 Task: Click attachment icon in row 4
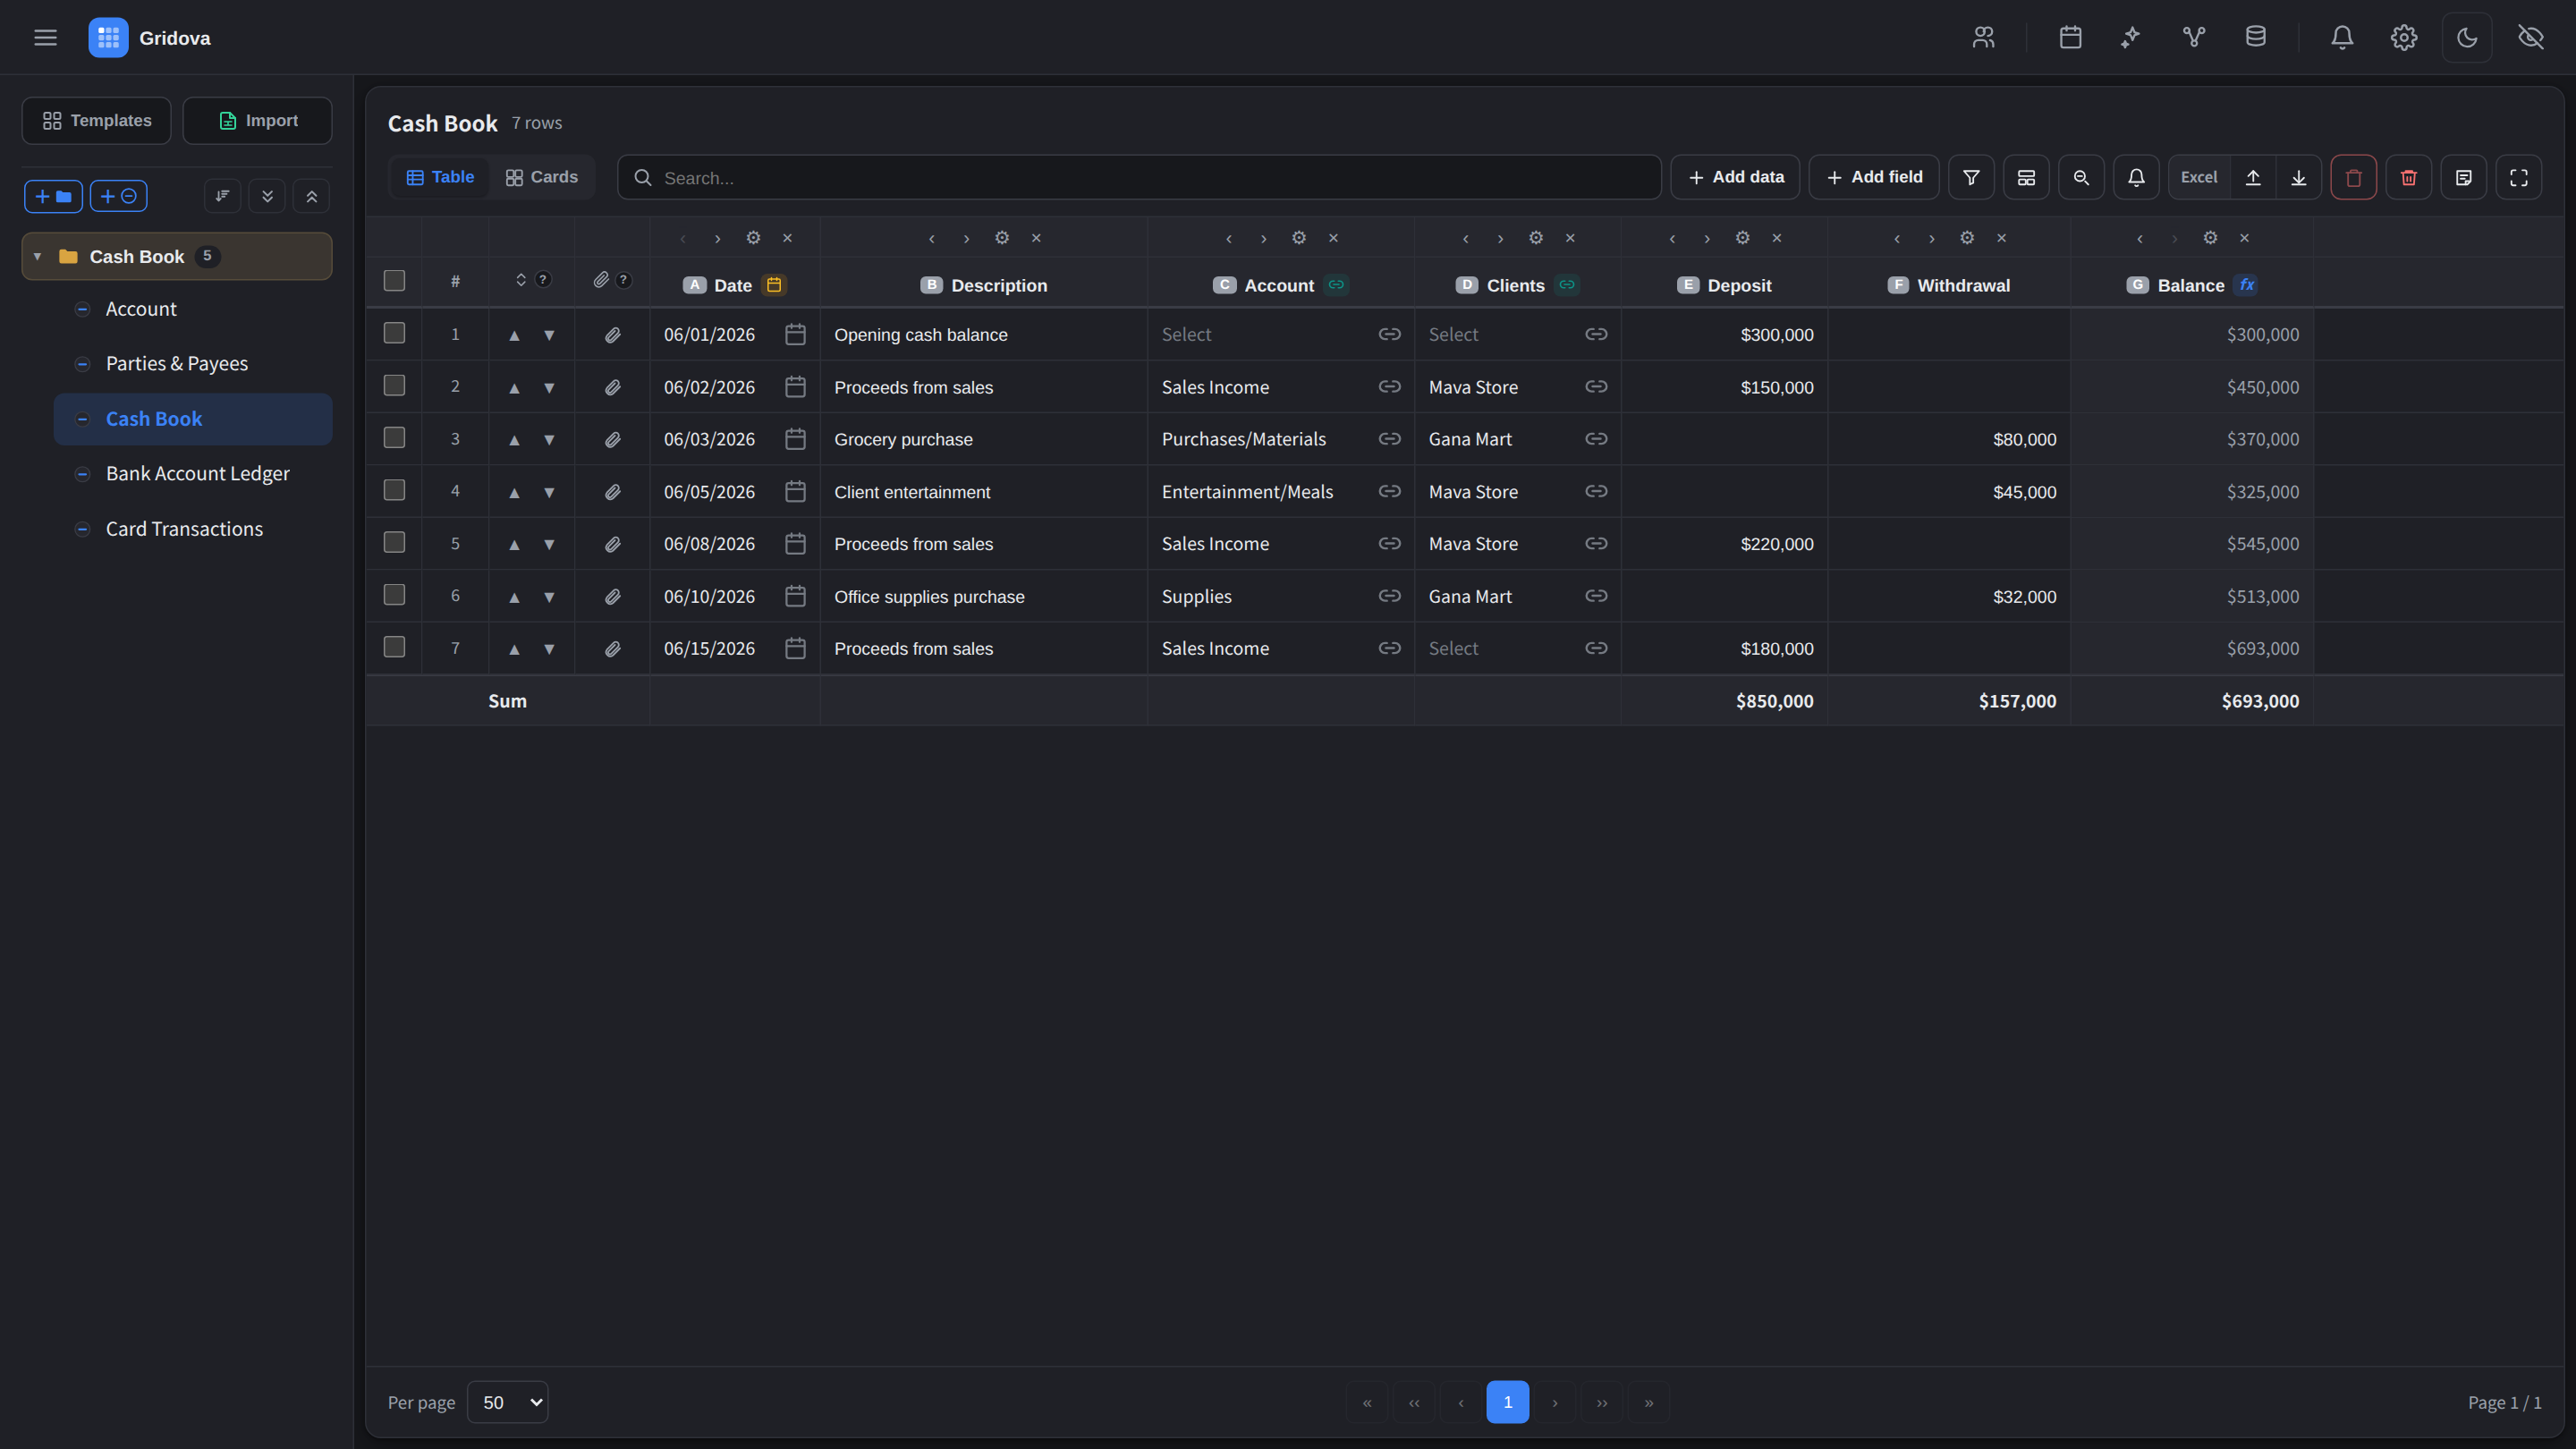coord(613,492)
